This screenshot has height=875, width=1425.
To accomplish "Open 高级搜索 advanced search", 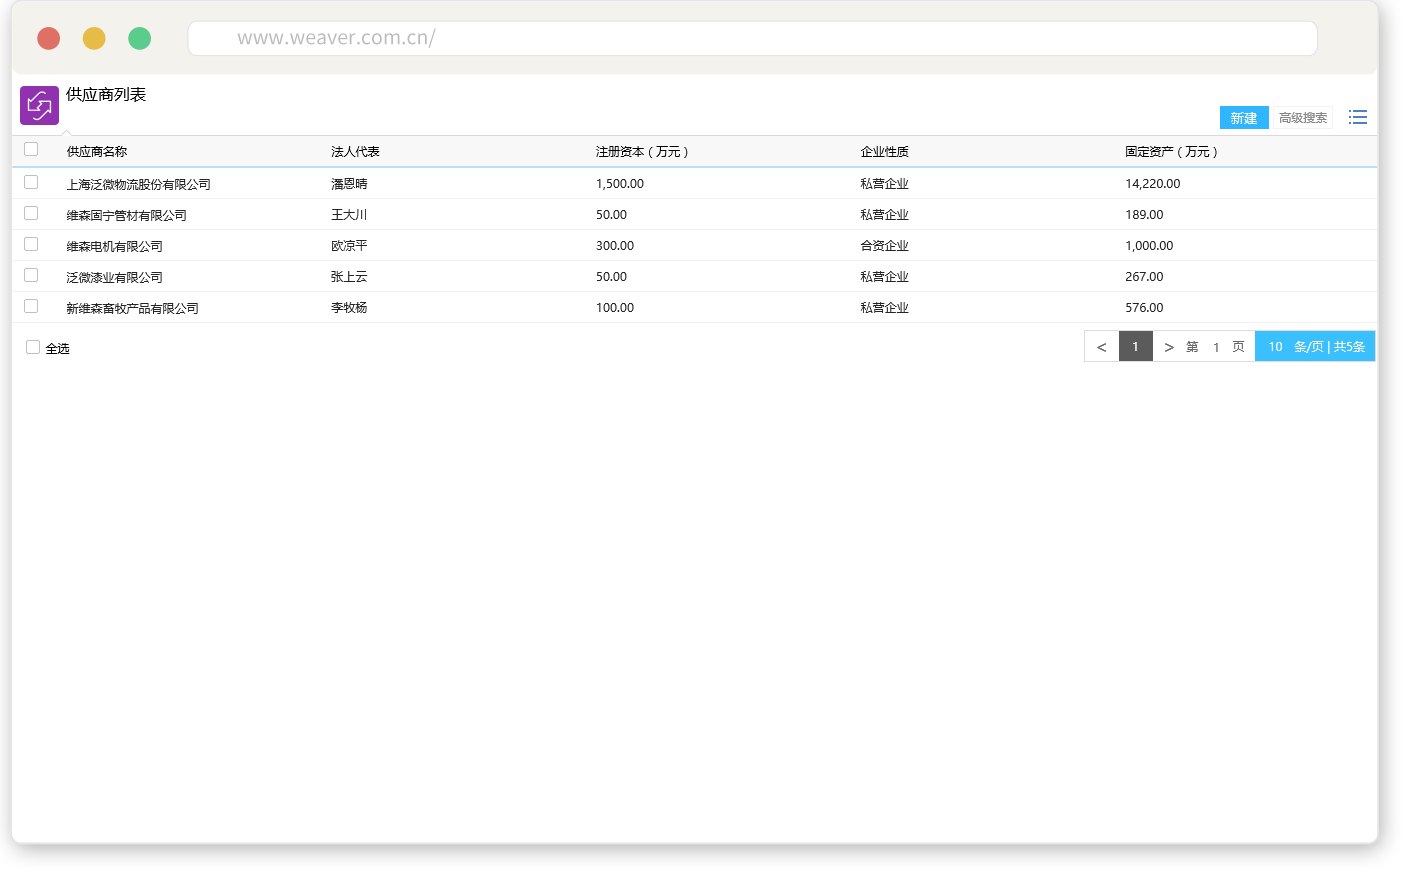I will [x=1302, y=118].
